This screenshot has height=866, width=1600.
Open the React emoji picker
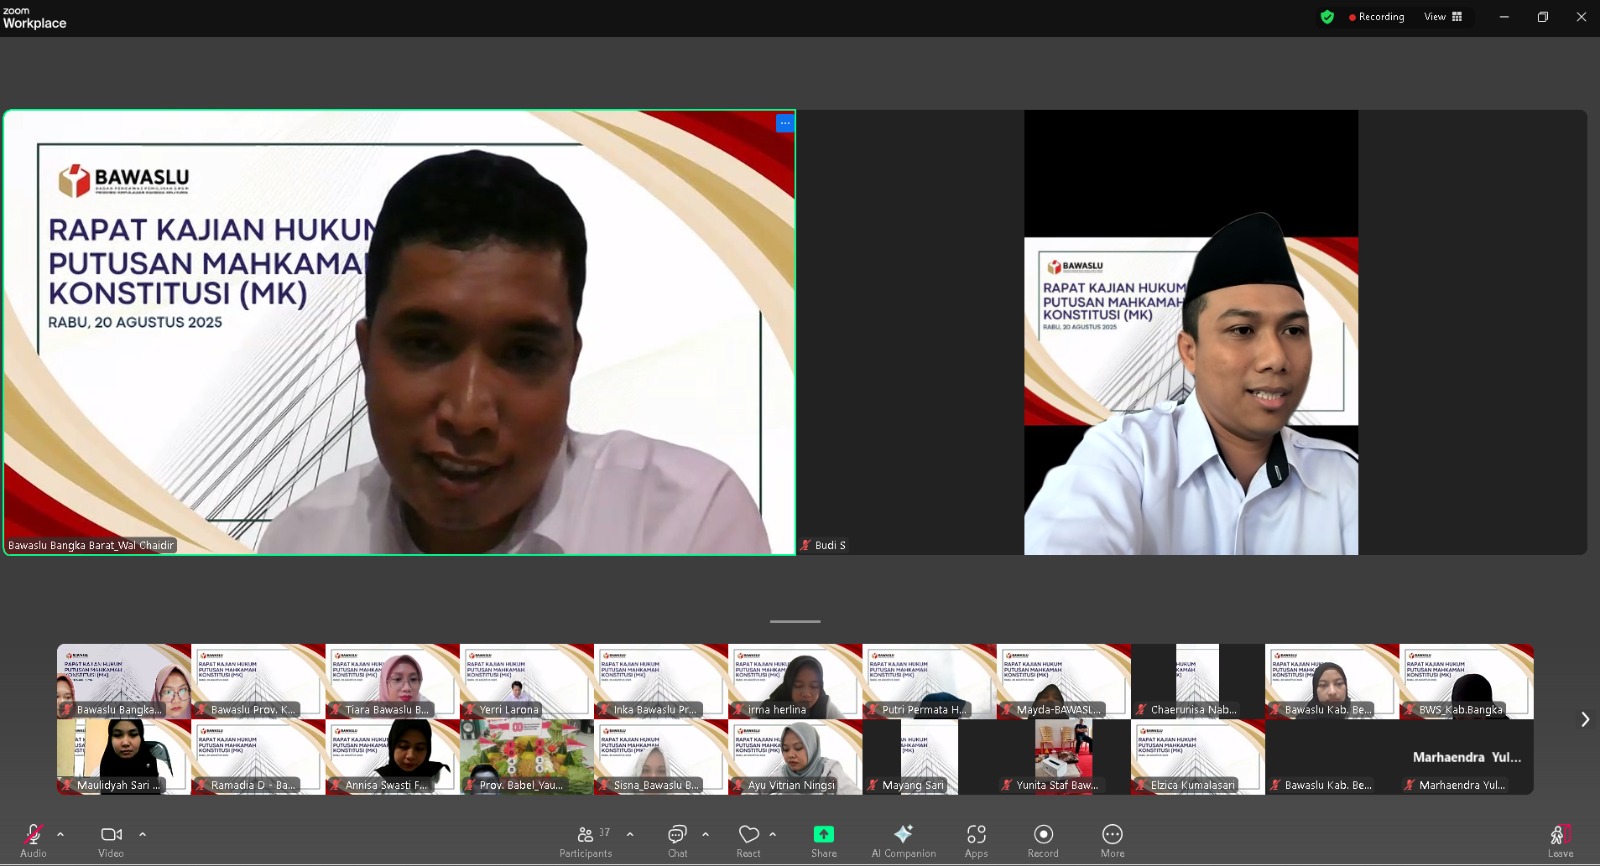748,839
